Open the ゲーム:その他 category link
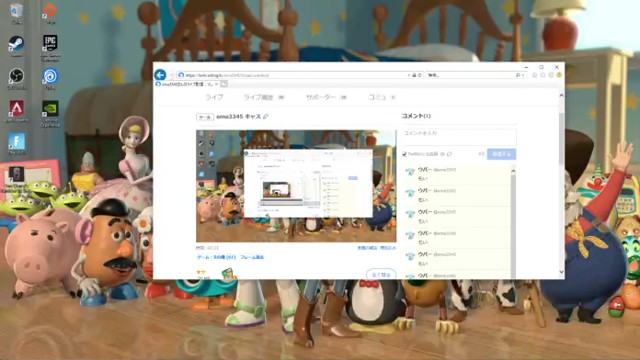 pos(216,257)
